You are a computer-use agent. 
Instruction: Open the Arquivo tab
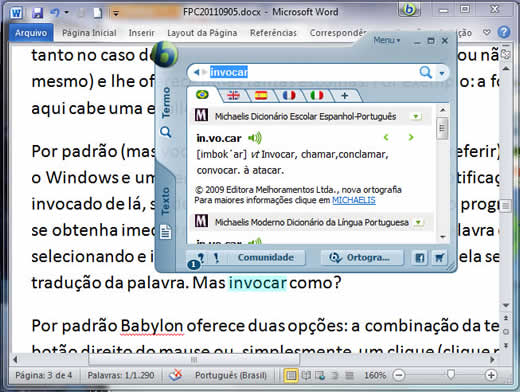[31, 33]
